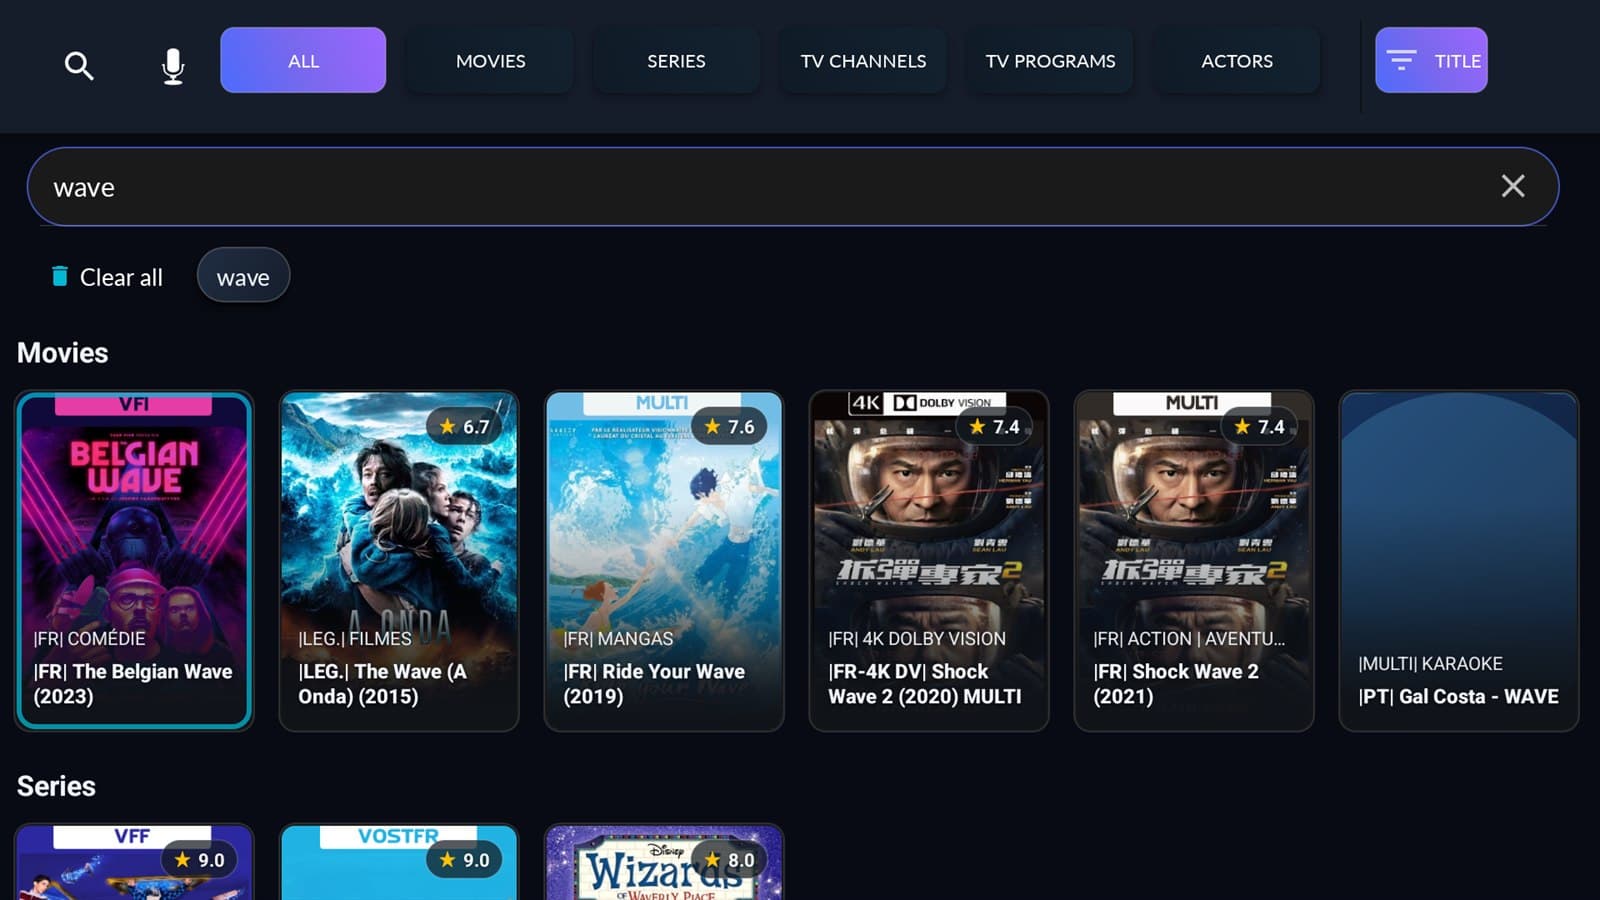Open the TITLE sort filter icon

point(1403,61)
